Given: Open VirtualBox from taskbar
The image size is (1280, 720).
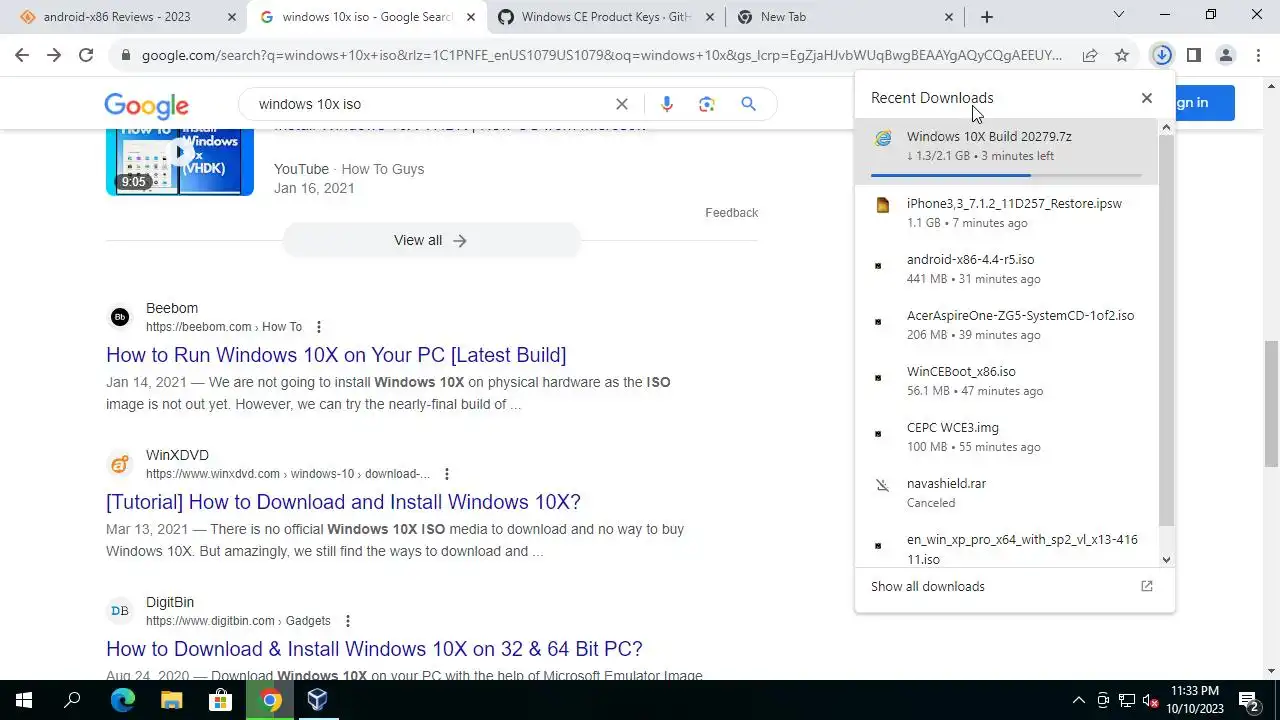Looking at the screenshot, I should [x=318, y=700].
